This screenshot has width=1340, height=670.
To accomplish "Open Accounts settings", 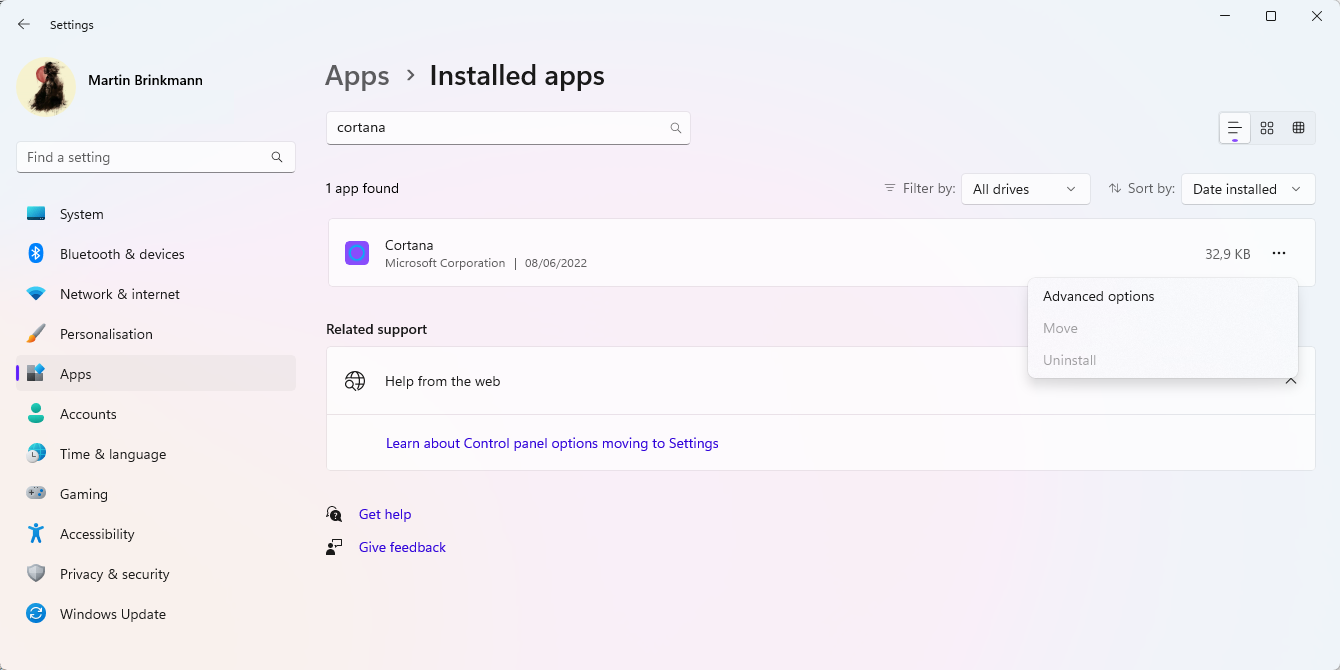I will [156, 414].
